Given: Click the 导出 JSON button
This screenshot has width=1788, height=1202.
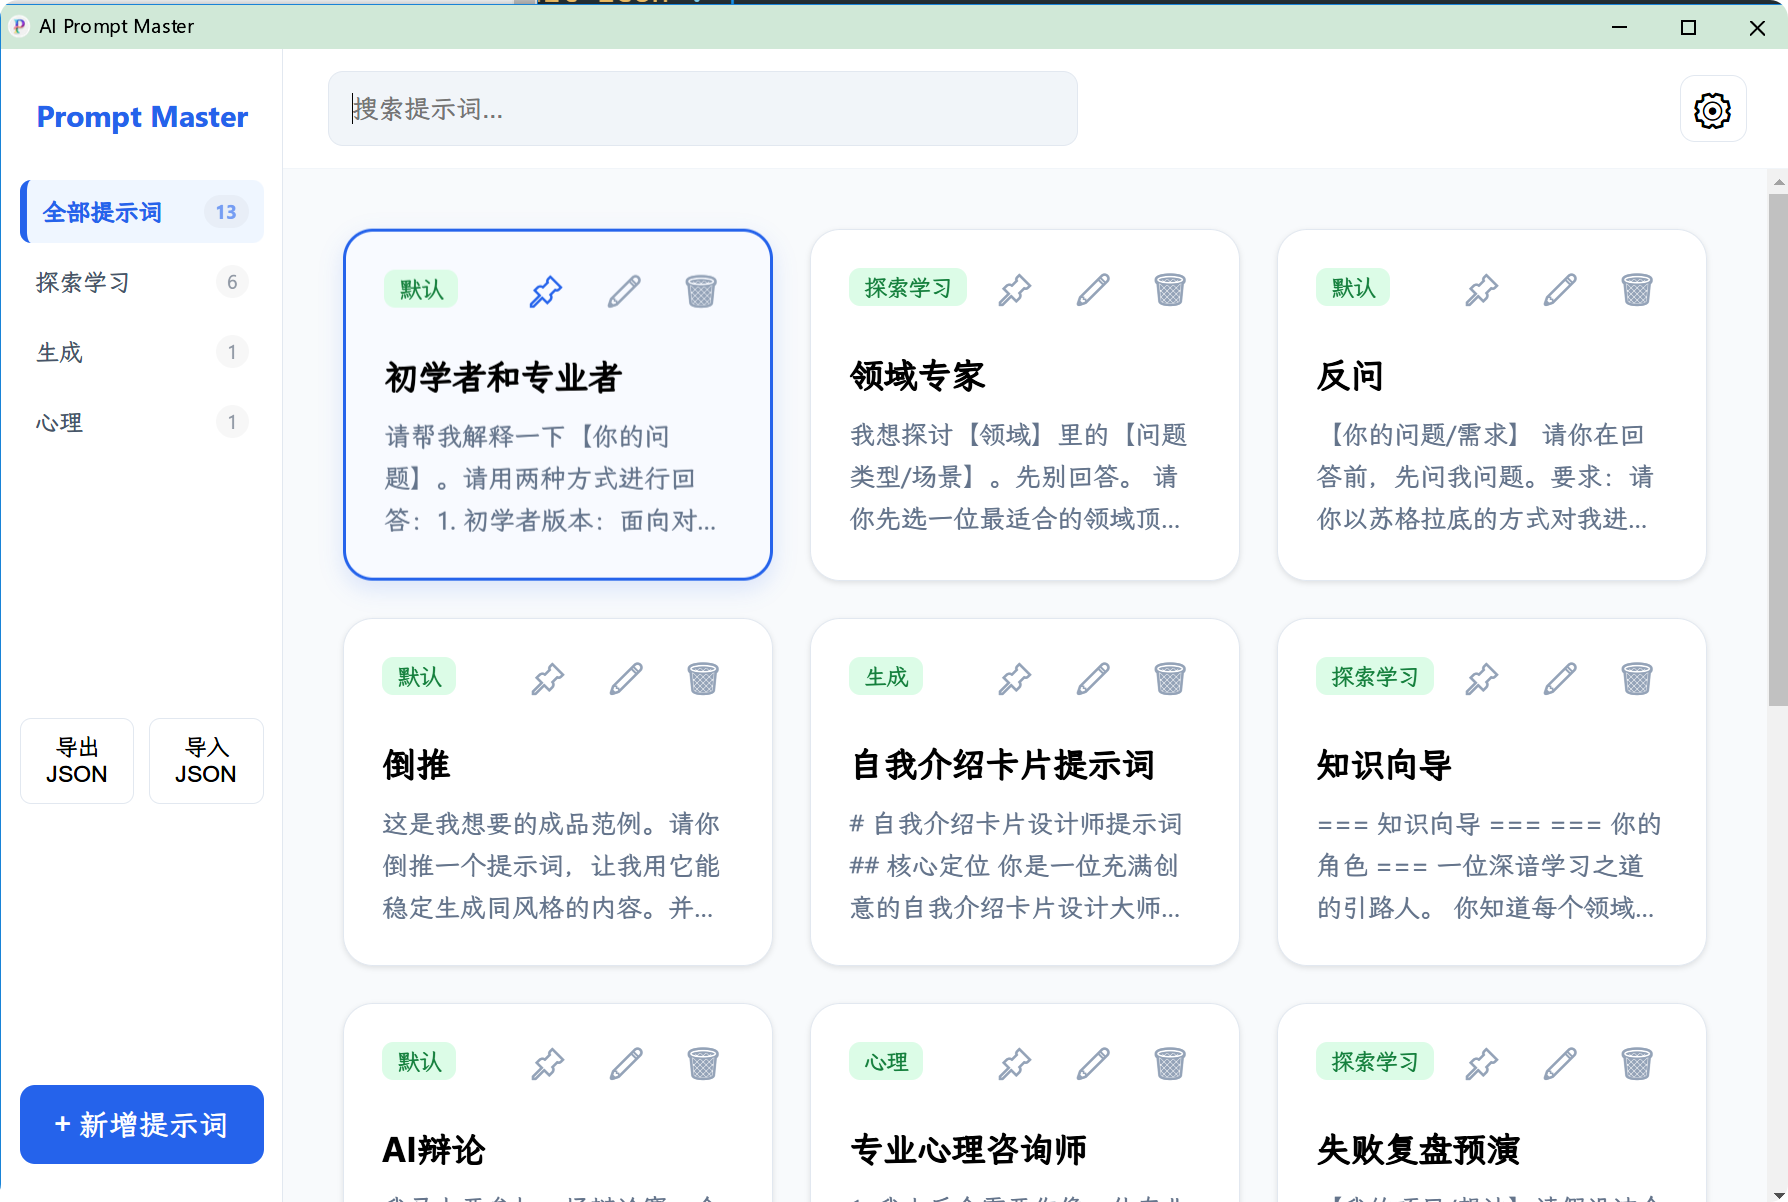Looking at the screenshot, I should [76, 761].
